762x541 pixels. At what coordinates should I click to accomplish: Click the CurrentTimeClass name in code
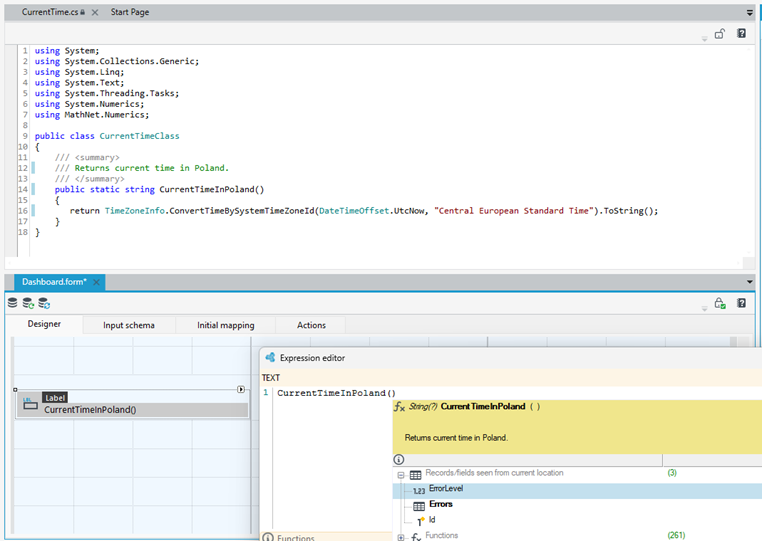point(139,136)
